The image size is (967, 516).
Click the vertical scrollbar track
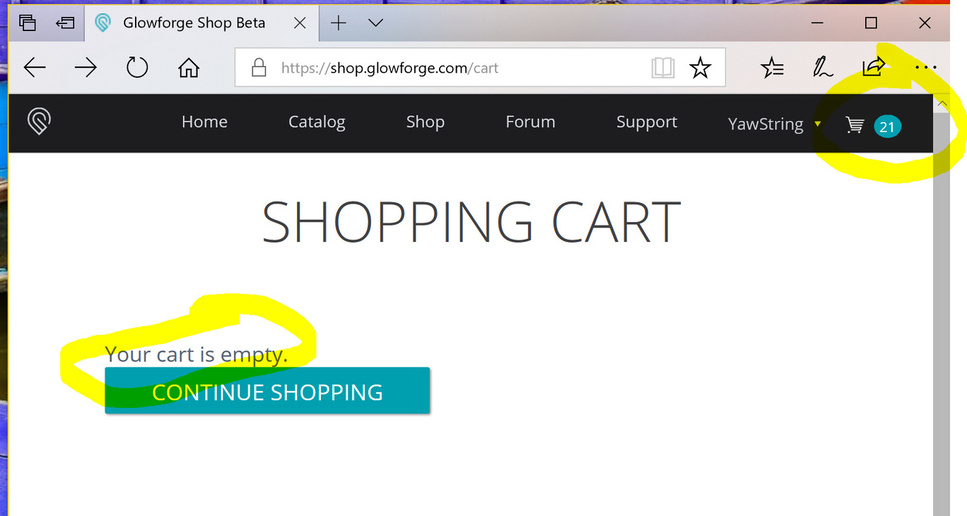pyautogui.click(x=942, y=314)
